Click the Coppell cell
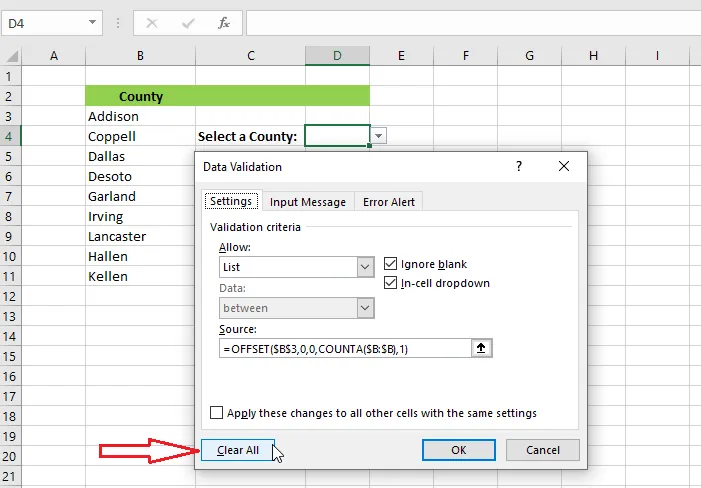 (140, 136)
